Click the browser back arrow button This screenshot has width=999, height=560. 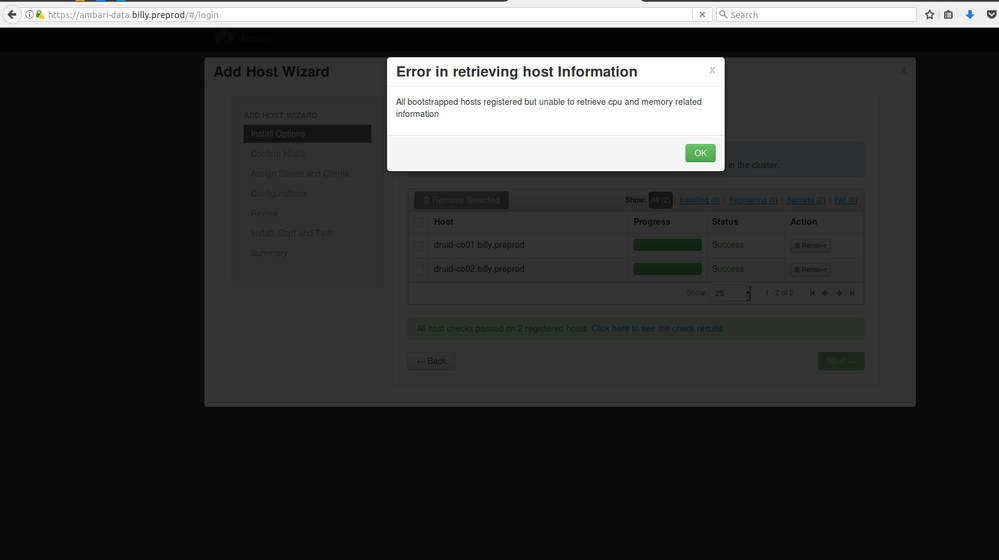click(x=12, y=14)
